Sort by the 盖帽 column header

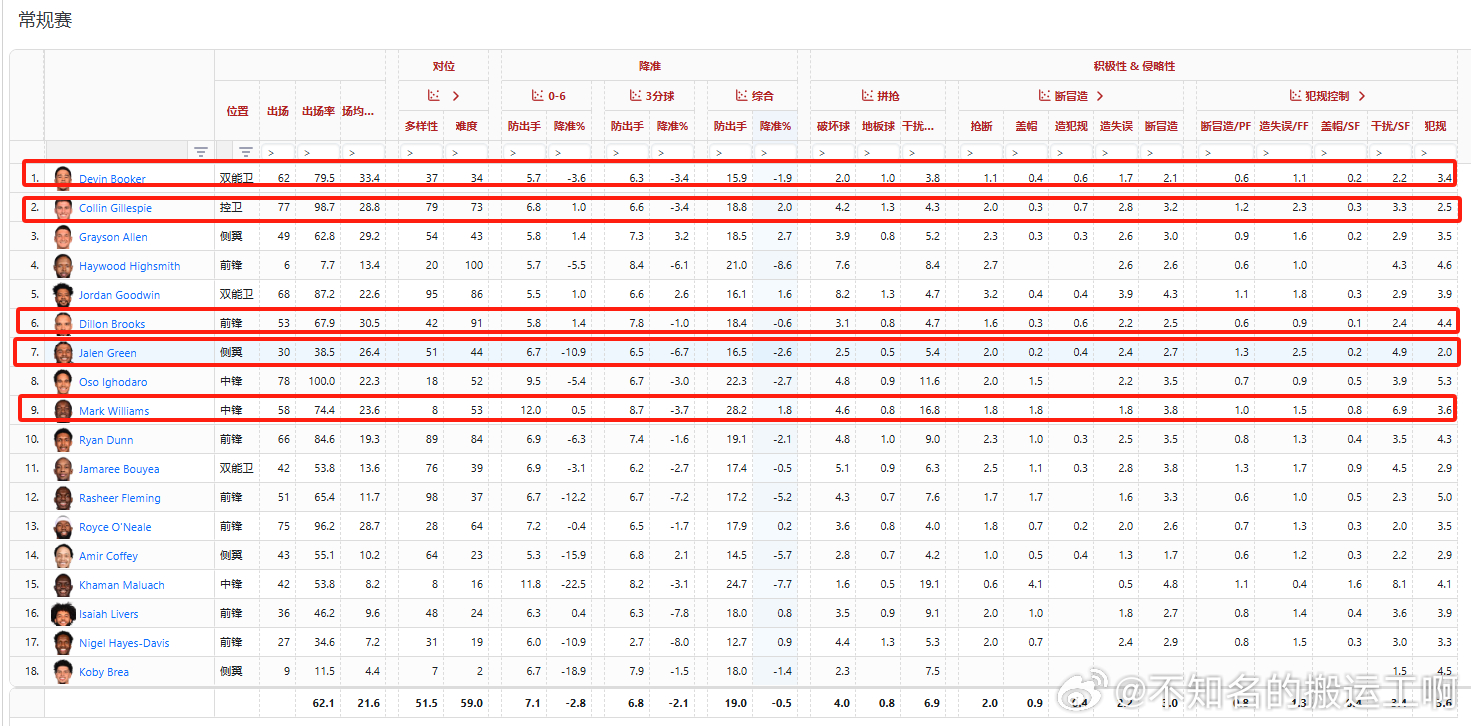(x=1027, y=126)
